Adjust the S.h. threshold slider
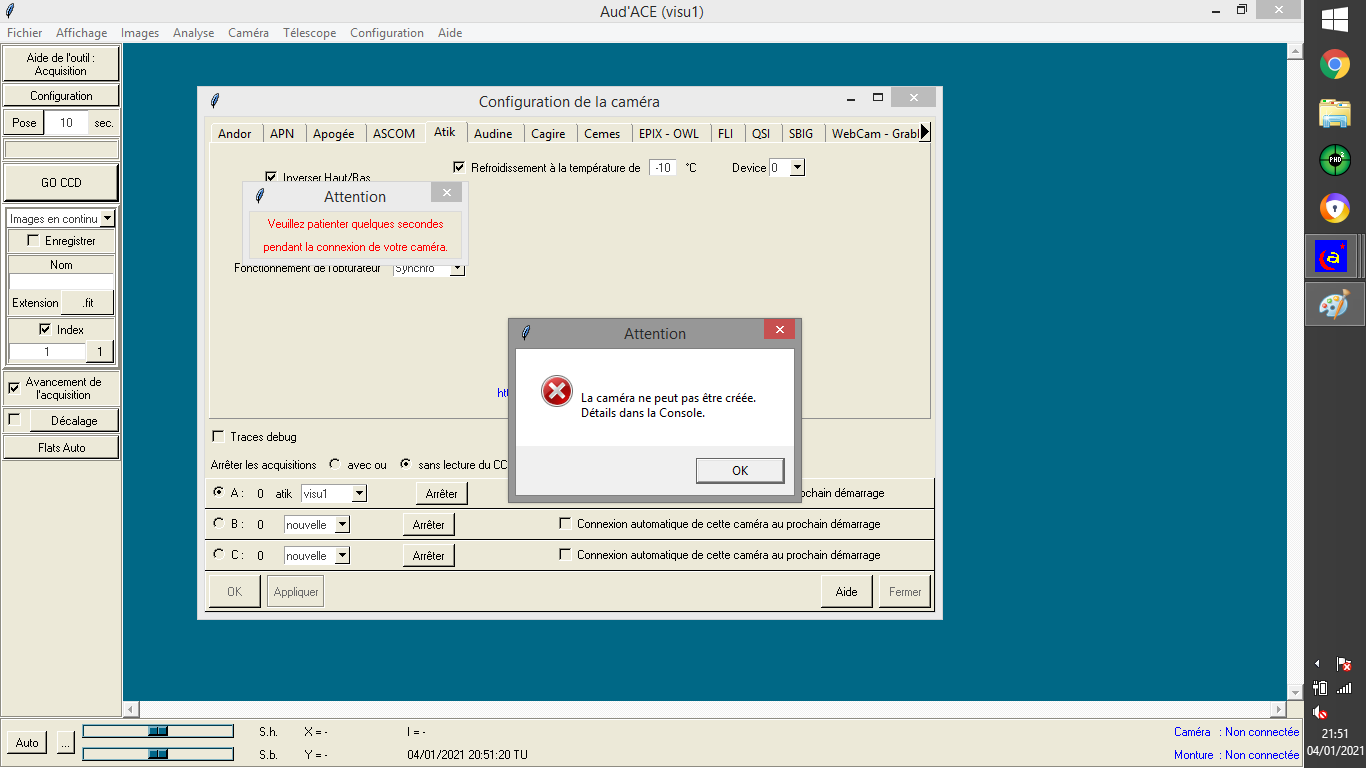Screen dimensions: 1366x768 point(158,731)
